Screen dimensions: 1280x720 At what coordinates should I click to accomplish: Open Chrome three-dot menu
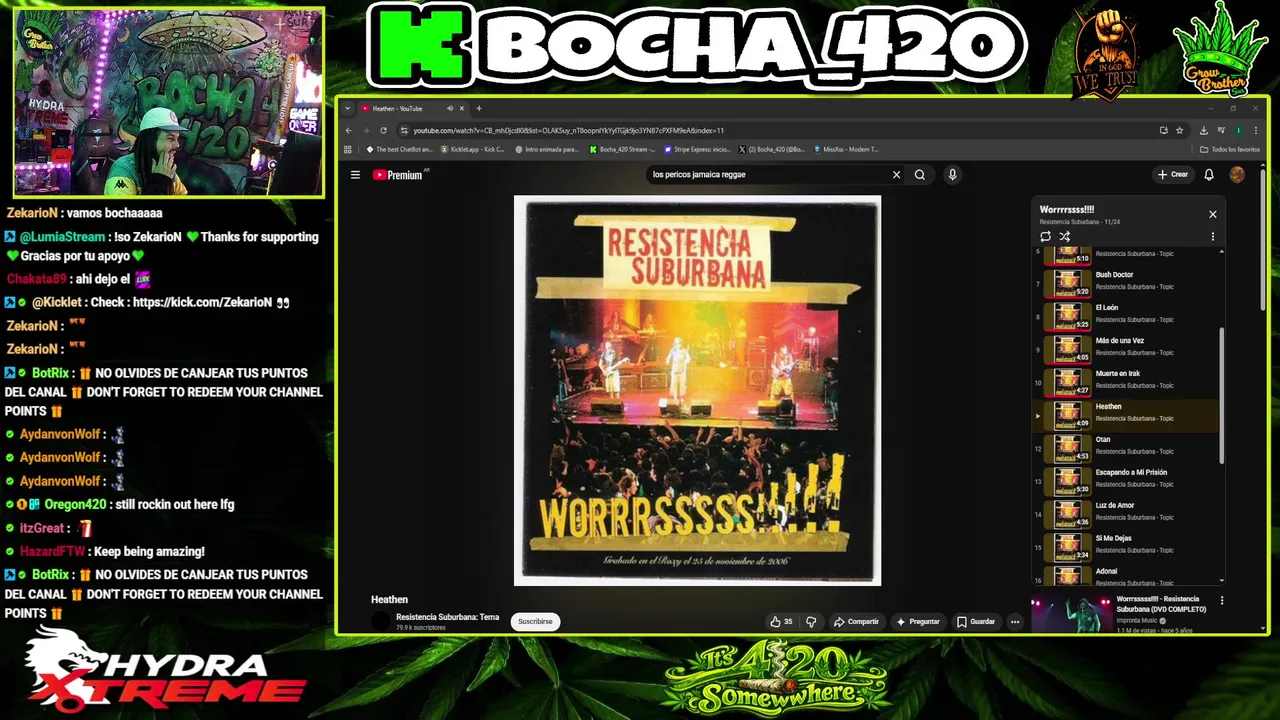(x=1256, y=130)
